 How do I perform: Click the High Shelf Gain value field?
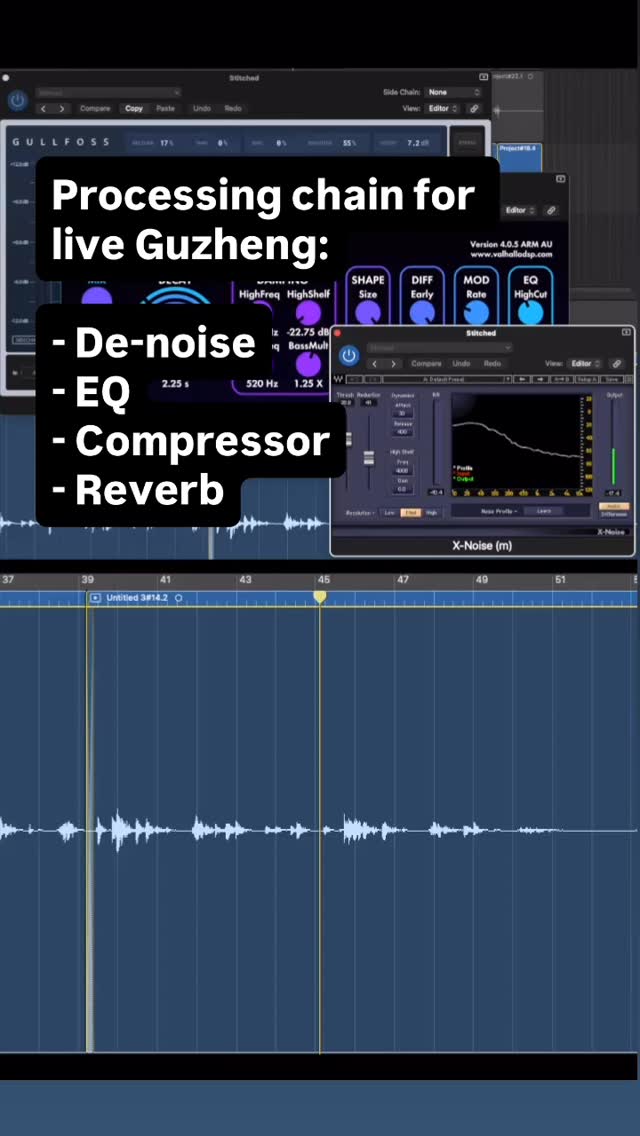point(402,489)
